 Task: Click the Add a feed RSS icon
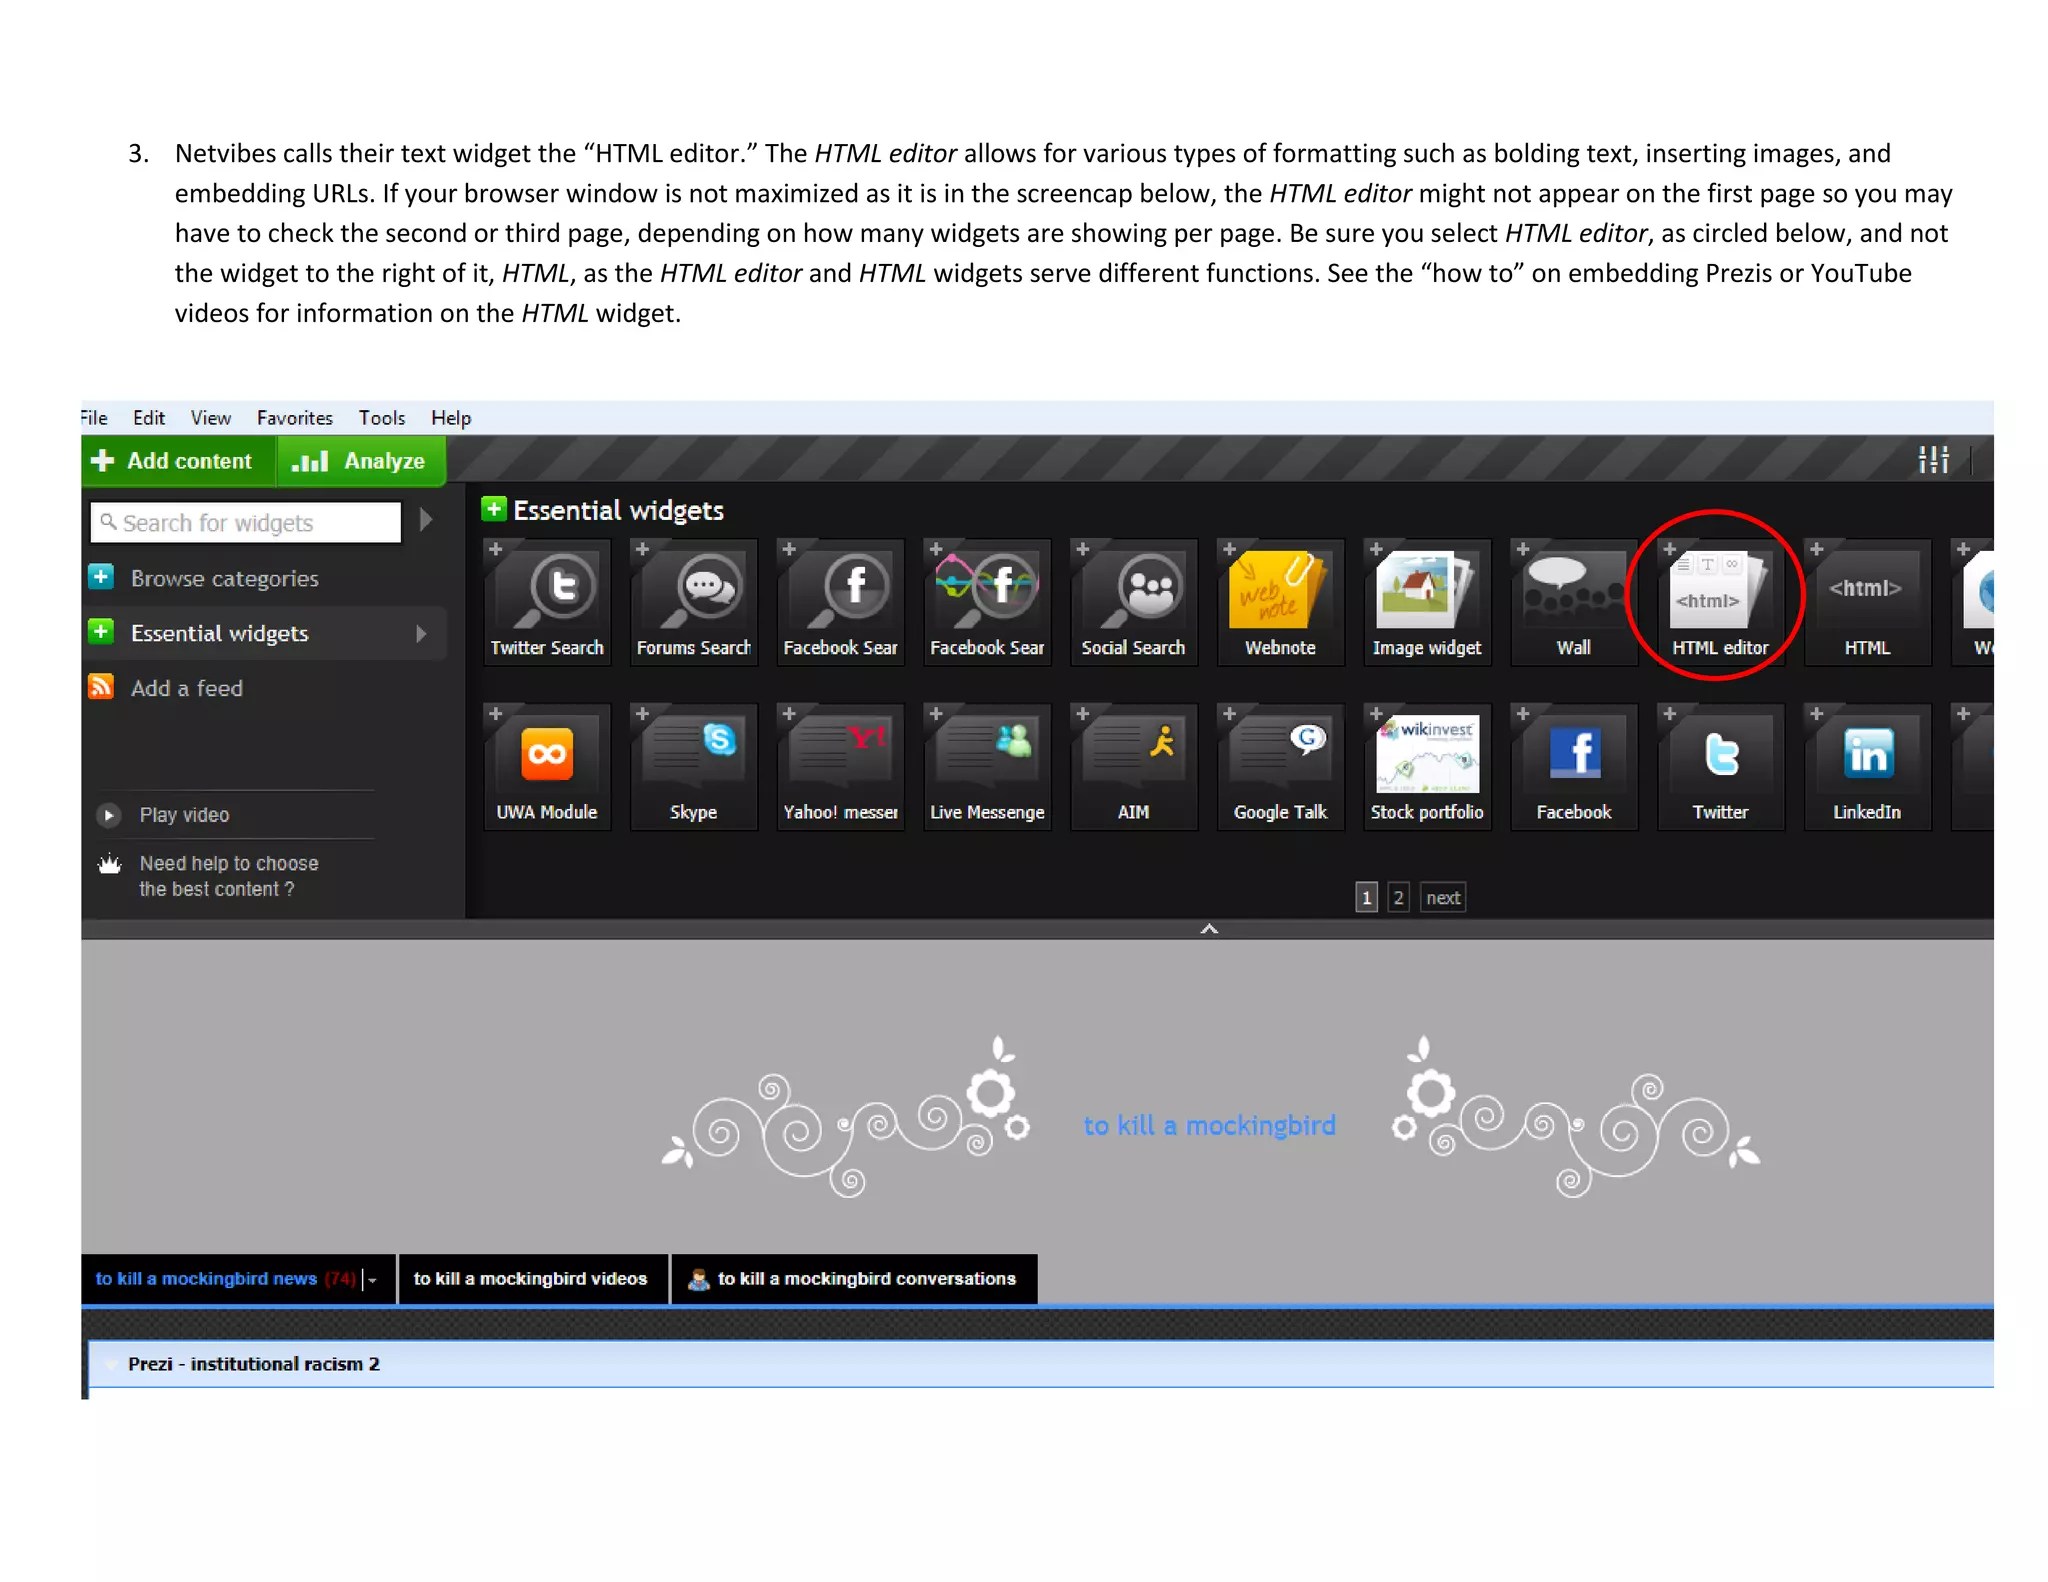click(101, 687)
